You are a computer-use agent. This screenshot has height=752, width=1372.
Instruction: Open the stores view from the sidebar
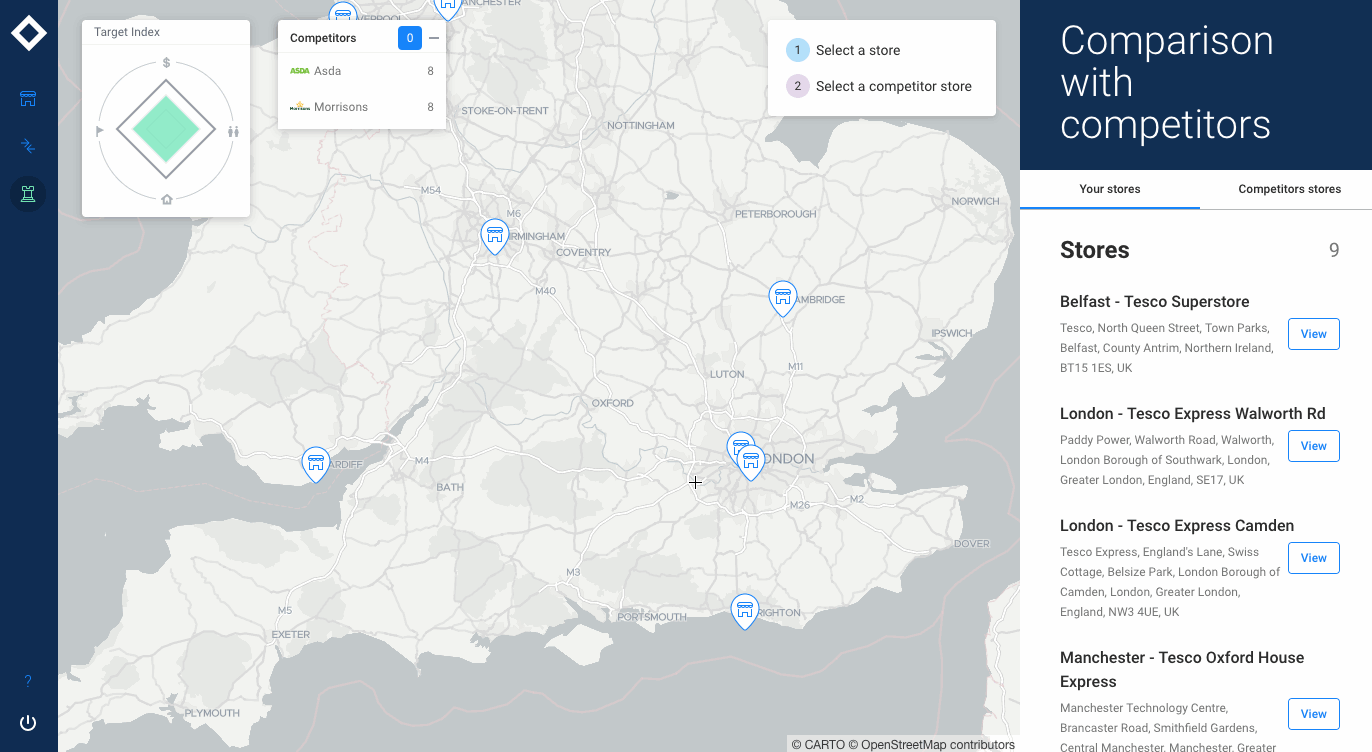(x=28, y=98)
